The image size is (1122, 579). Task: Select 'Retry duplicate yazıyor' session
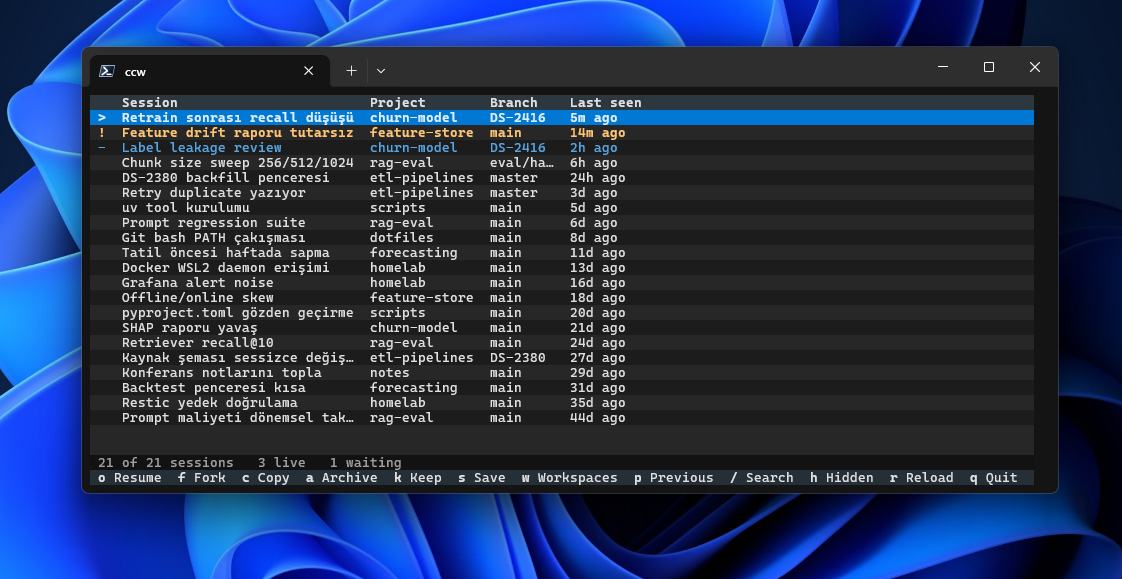[x=562, y=193]
